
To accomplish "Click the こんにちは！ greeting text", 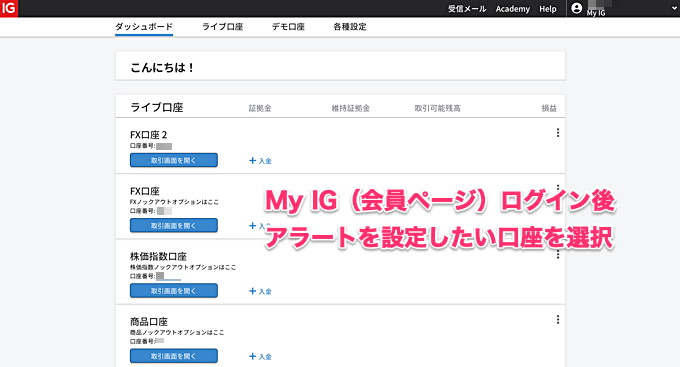I will point(162,67).
